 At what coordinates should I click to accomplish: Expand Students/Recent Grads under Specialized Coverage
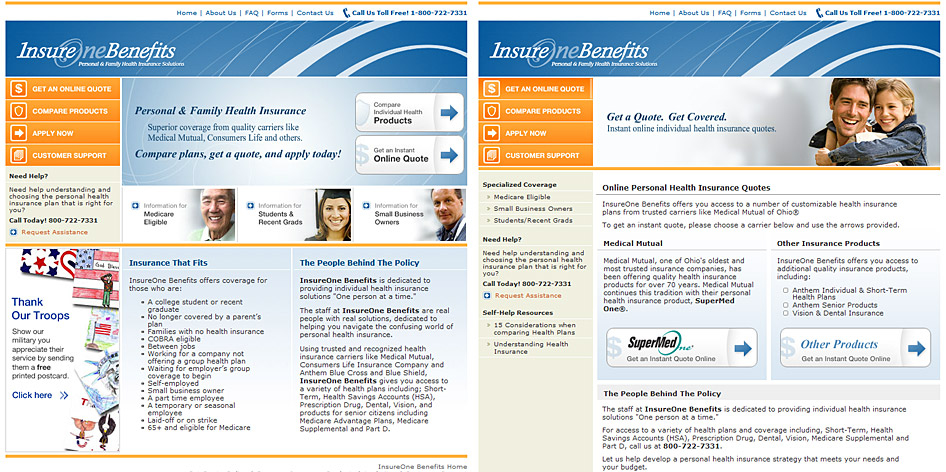tap(488, 220)
